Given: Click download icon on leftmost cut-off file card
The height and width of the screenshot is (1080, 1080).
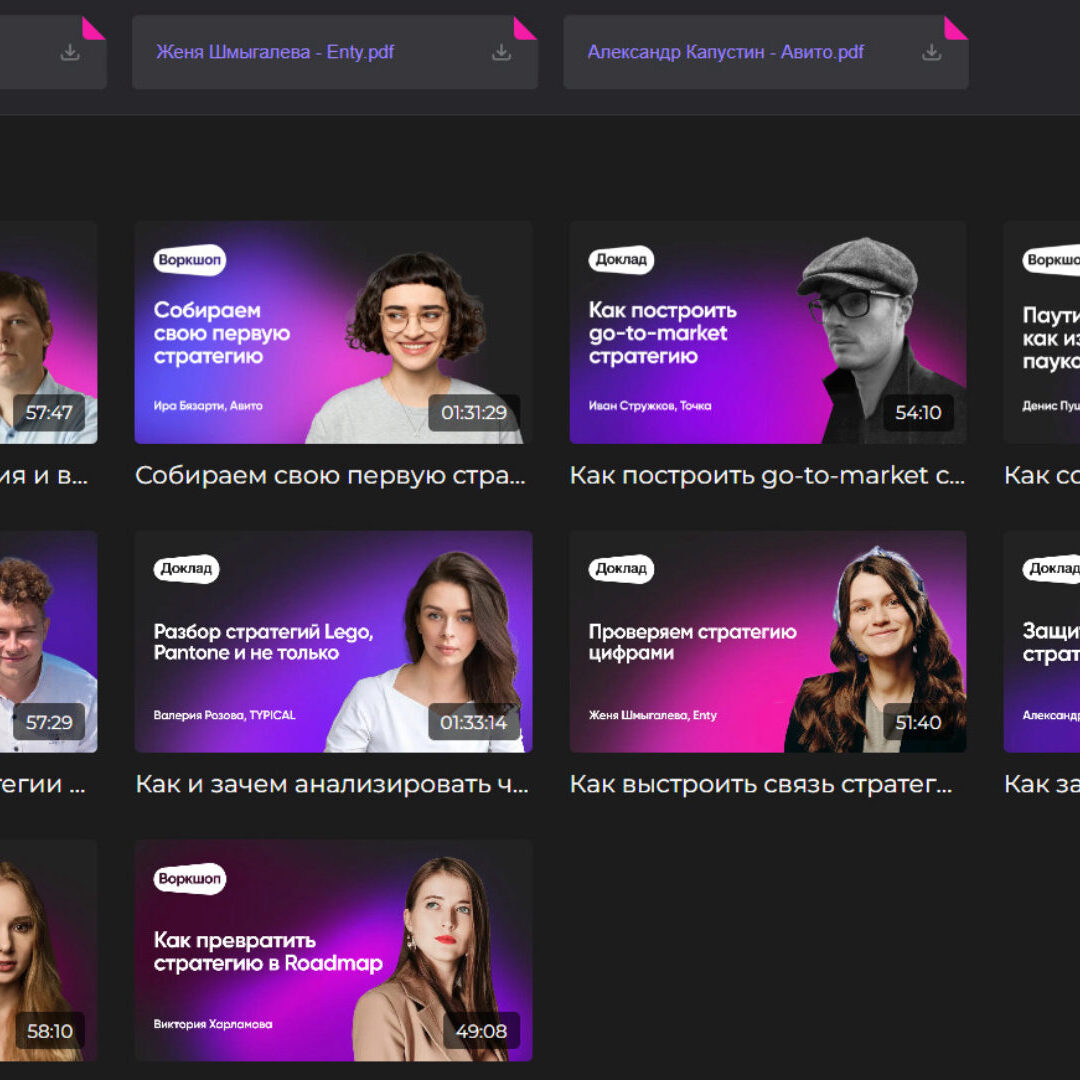Looking at the screenshot, I should click(x=70, y=53).
